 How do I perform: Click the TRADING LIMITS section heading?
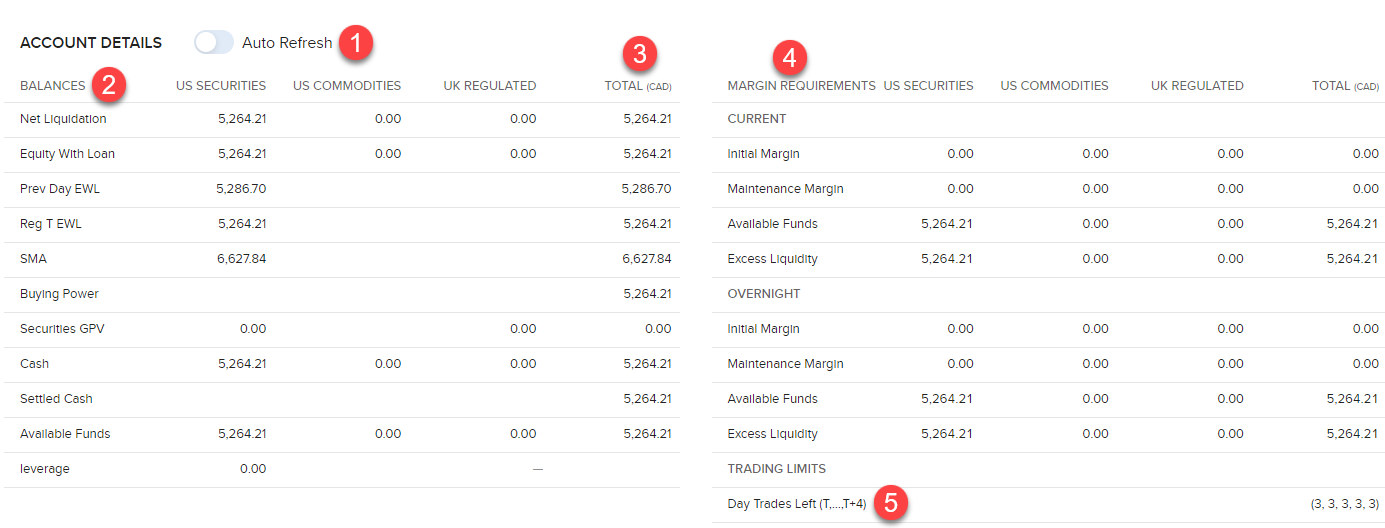coord(777,469)
